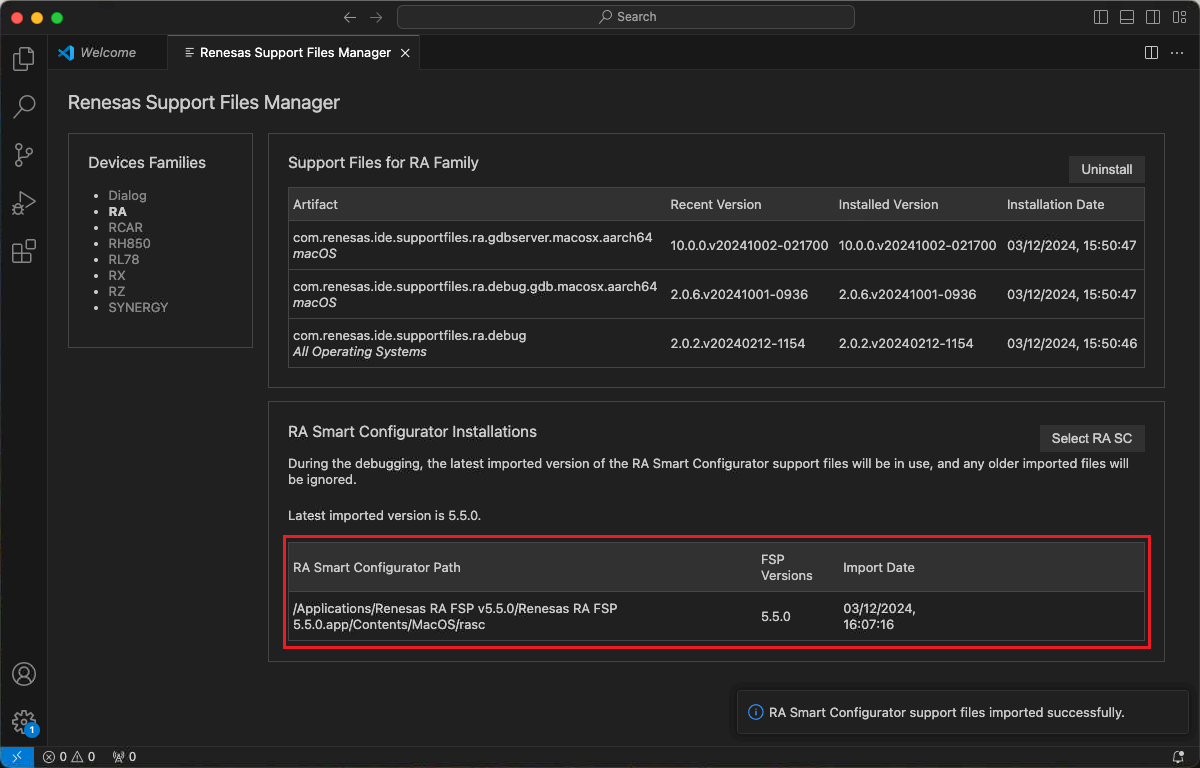The width and height of the screenshot is (1200, 768).
Task: Click the notification info icon
Action: [756, 713]
